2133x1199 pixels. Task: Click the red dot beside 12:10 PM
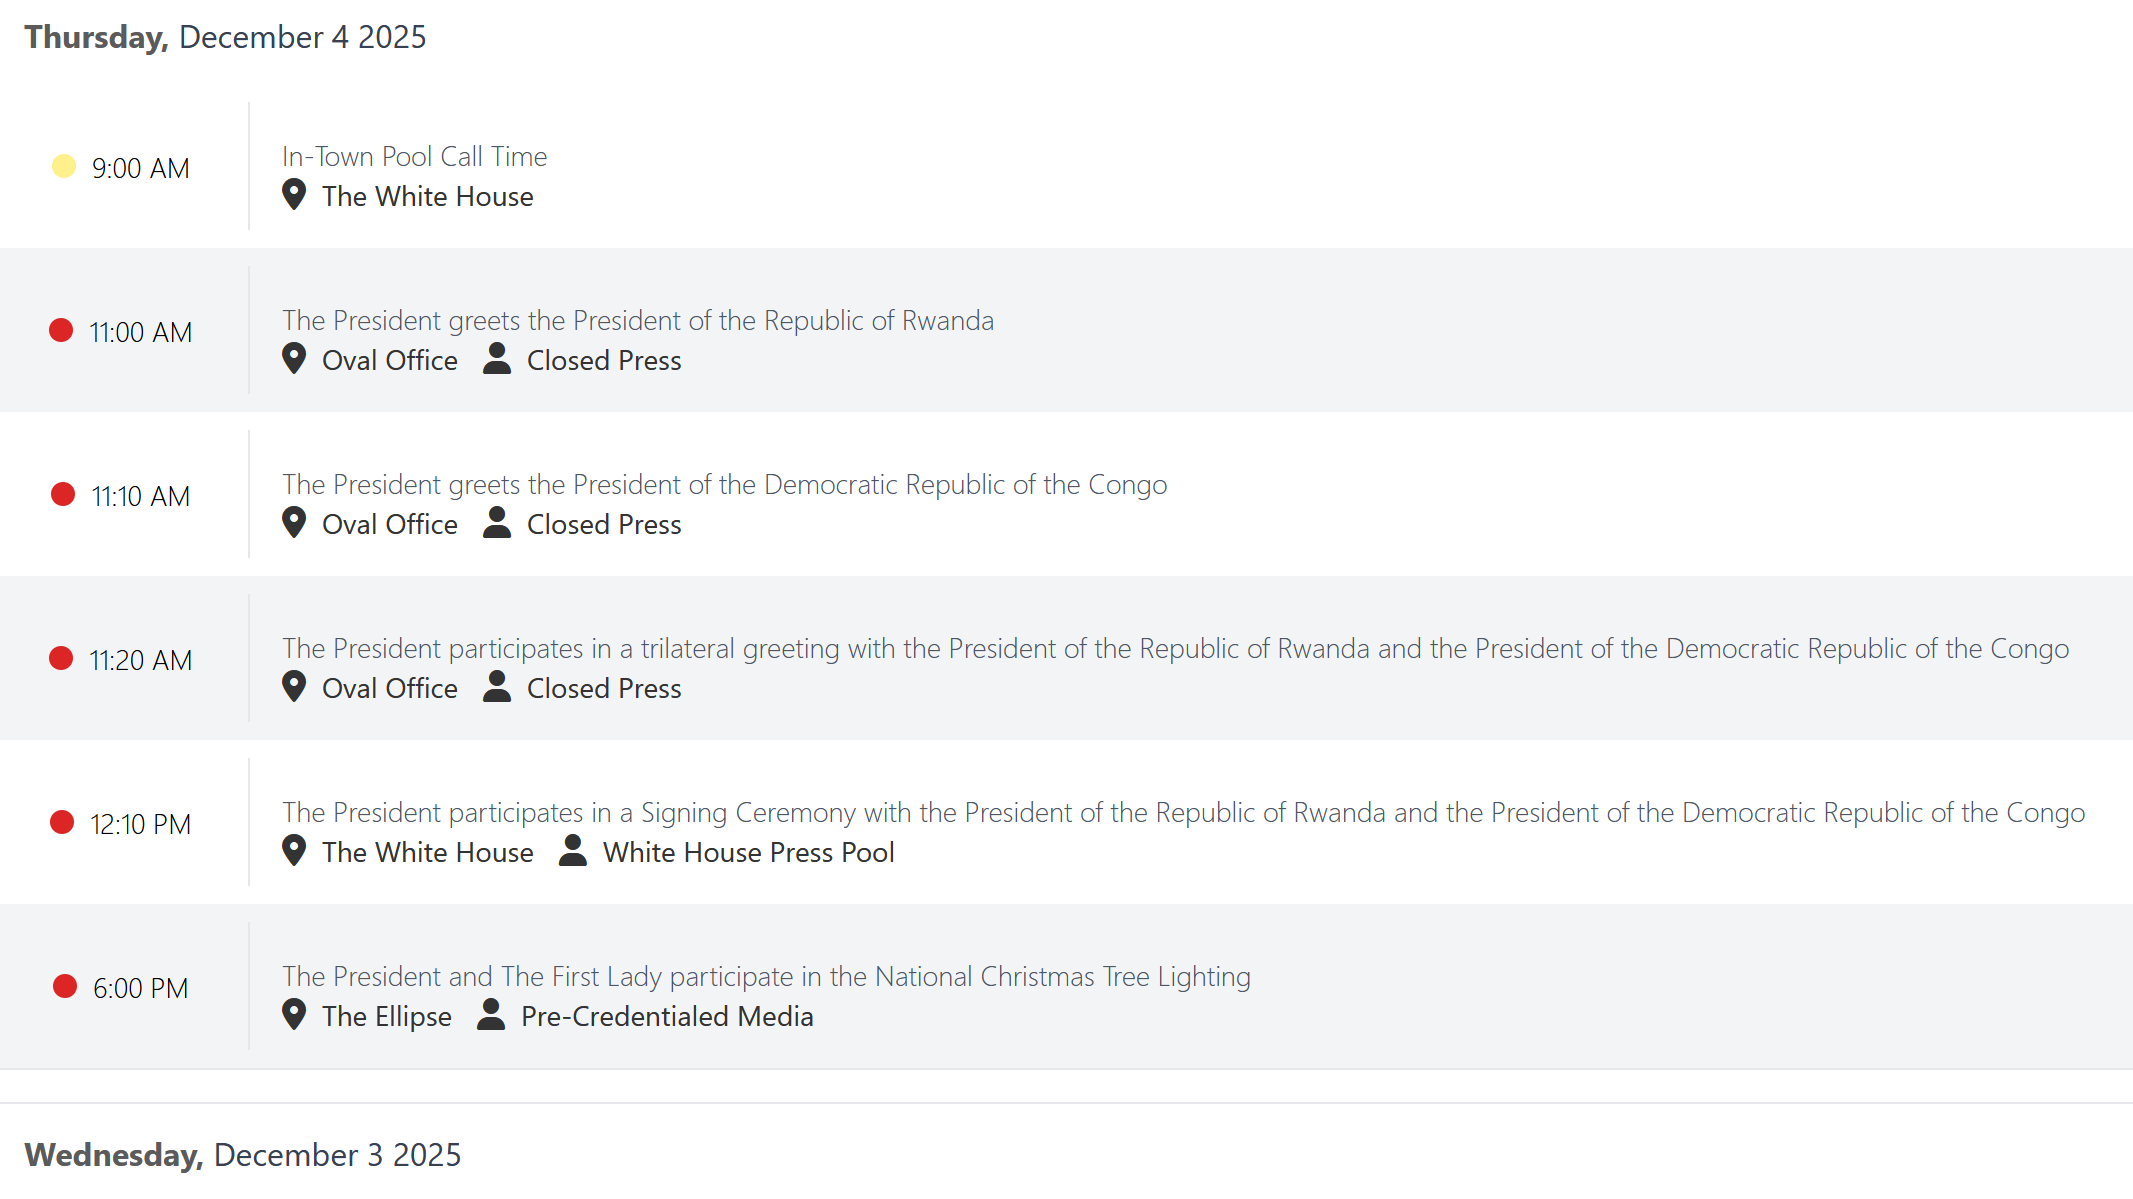point(62,822)
